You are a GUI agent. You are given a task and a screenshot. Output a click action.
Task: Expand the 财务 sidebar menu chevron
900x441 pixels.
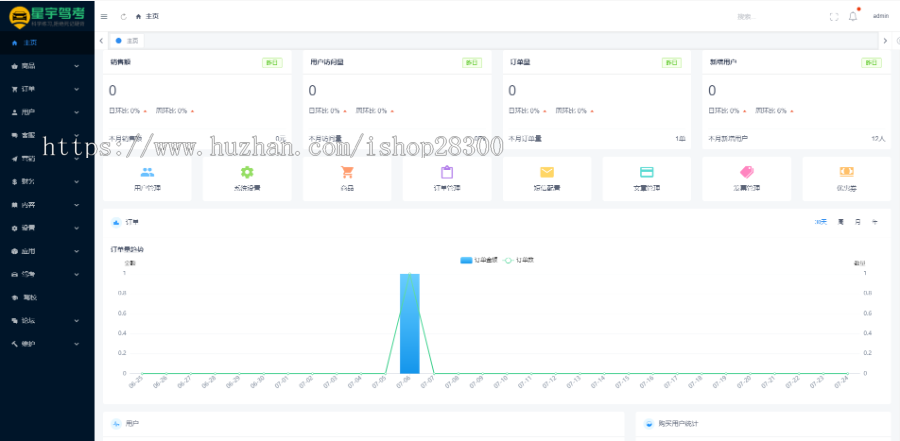pos(76,181)
